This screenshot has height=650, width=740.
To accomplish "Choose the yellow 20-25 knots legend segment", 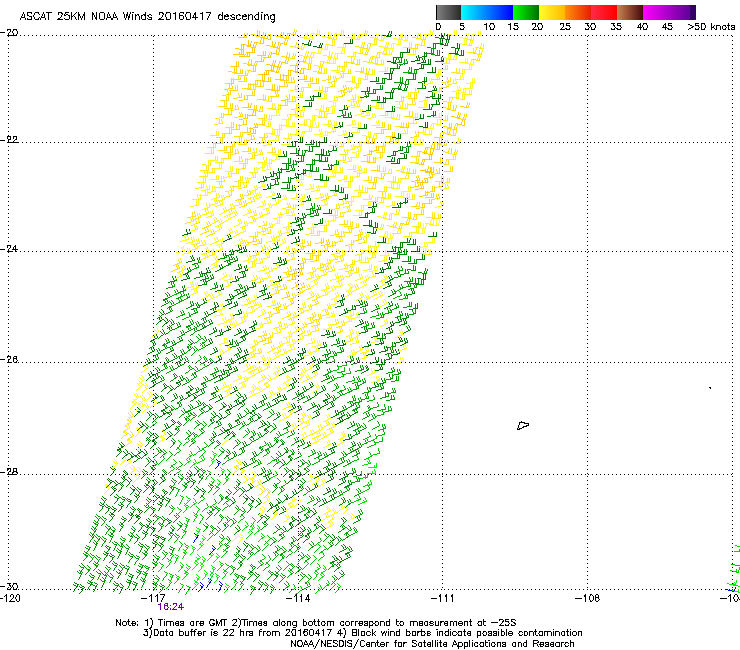I will [x=552, y=12].
